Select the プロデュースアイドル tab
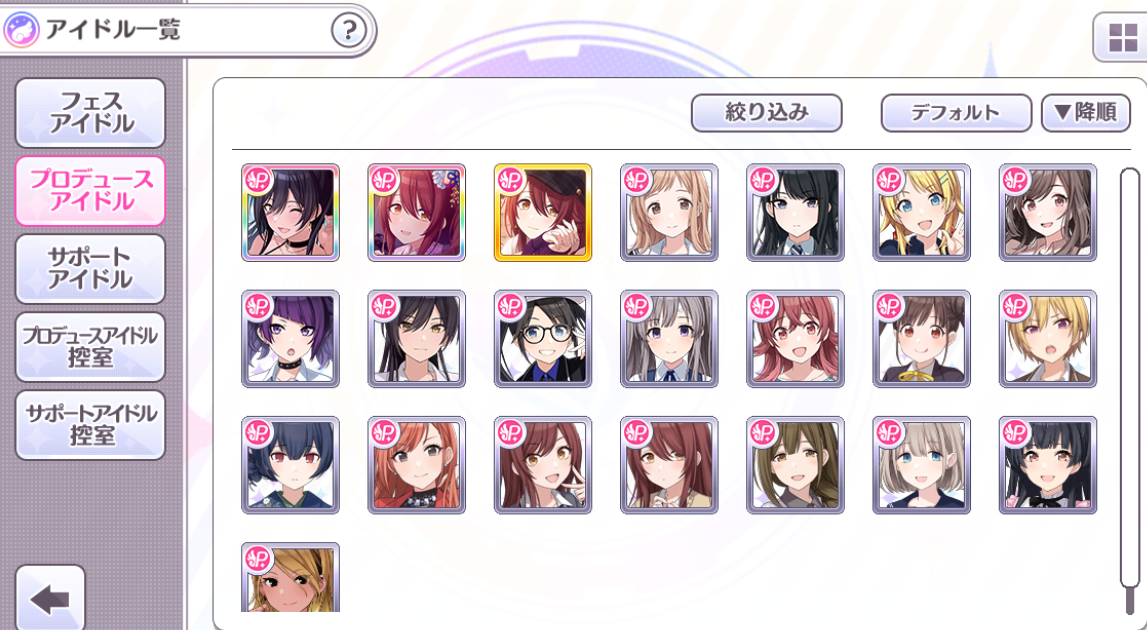The height and width of the screenshot is (630, 1147). [x=91, y=190]
